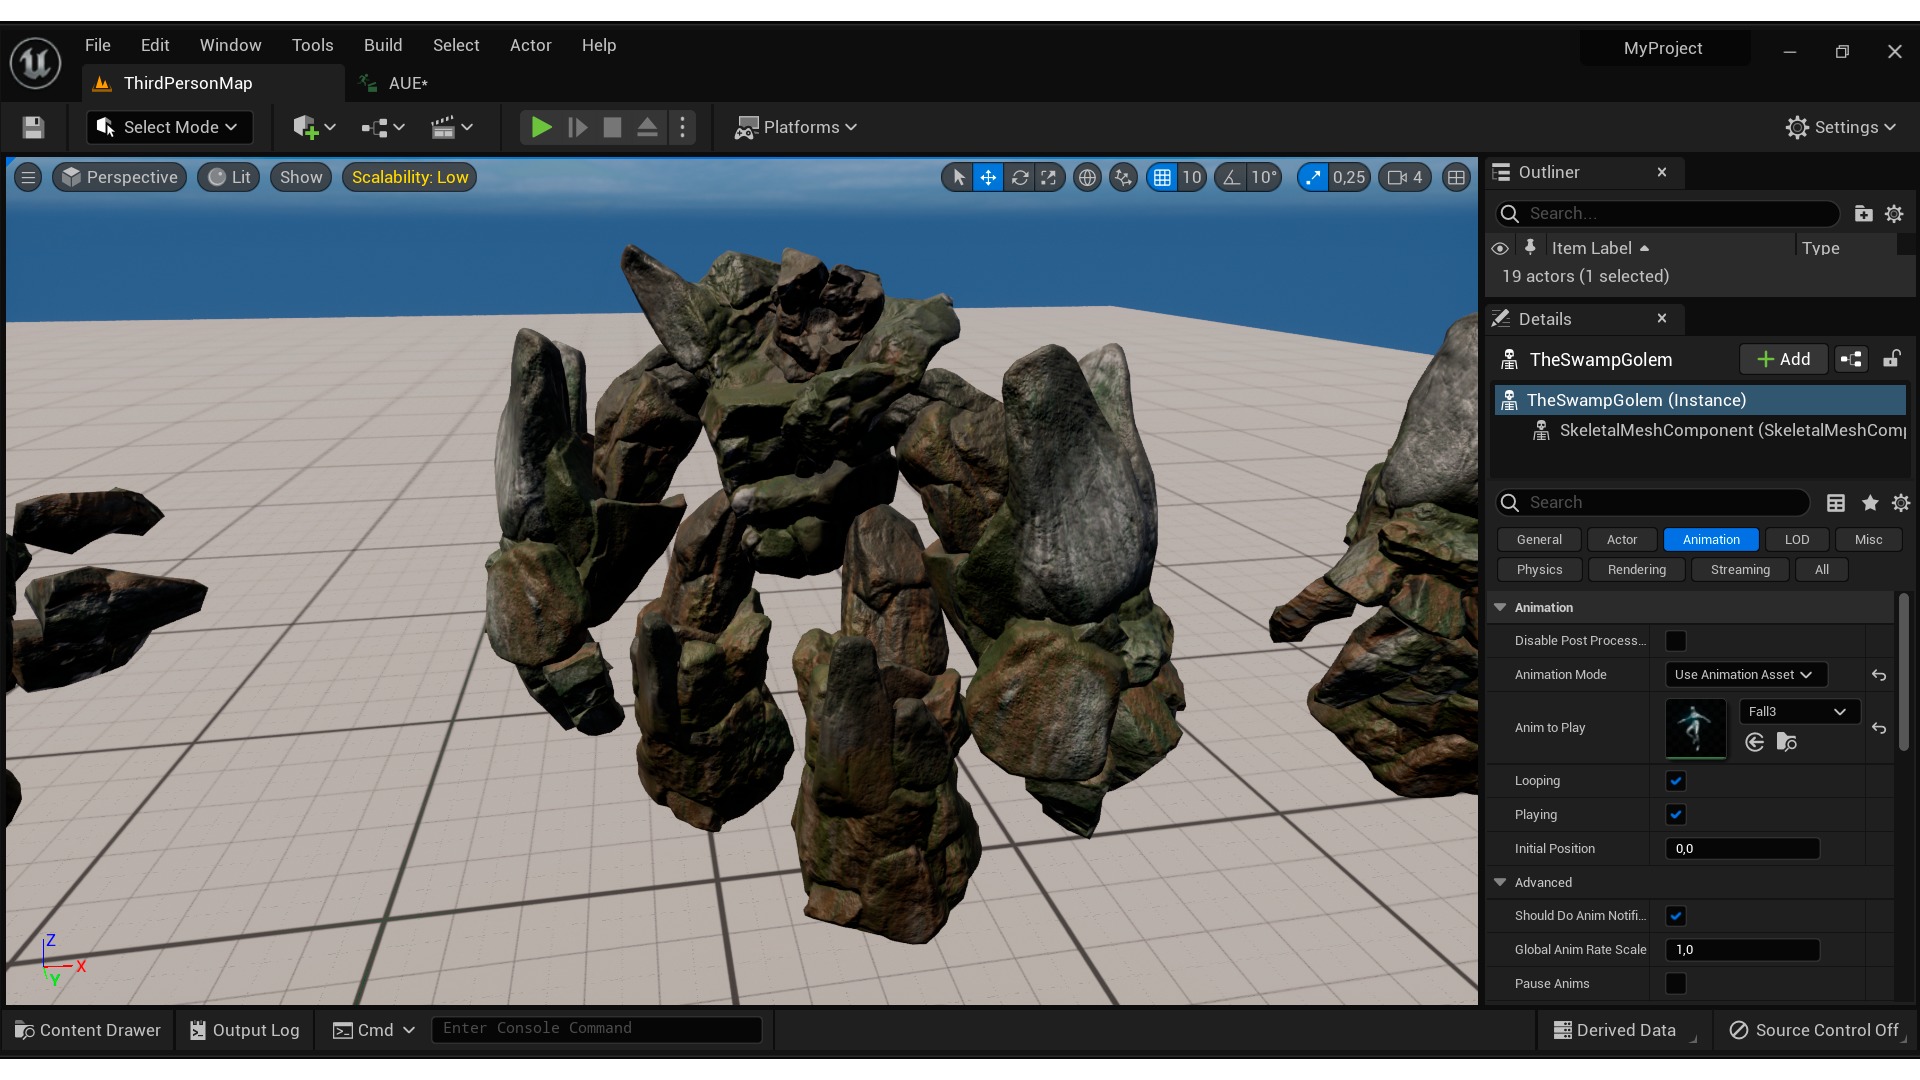The image size is (1920, 1080).
Task: Uncheck the Playing checkbox
Action: (x=1676, y=815)
